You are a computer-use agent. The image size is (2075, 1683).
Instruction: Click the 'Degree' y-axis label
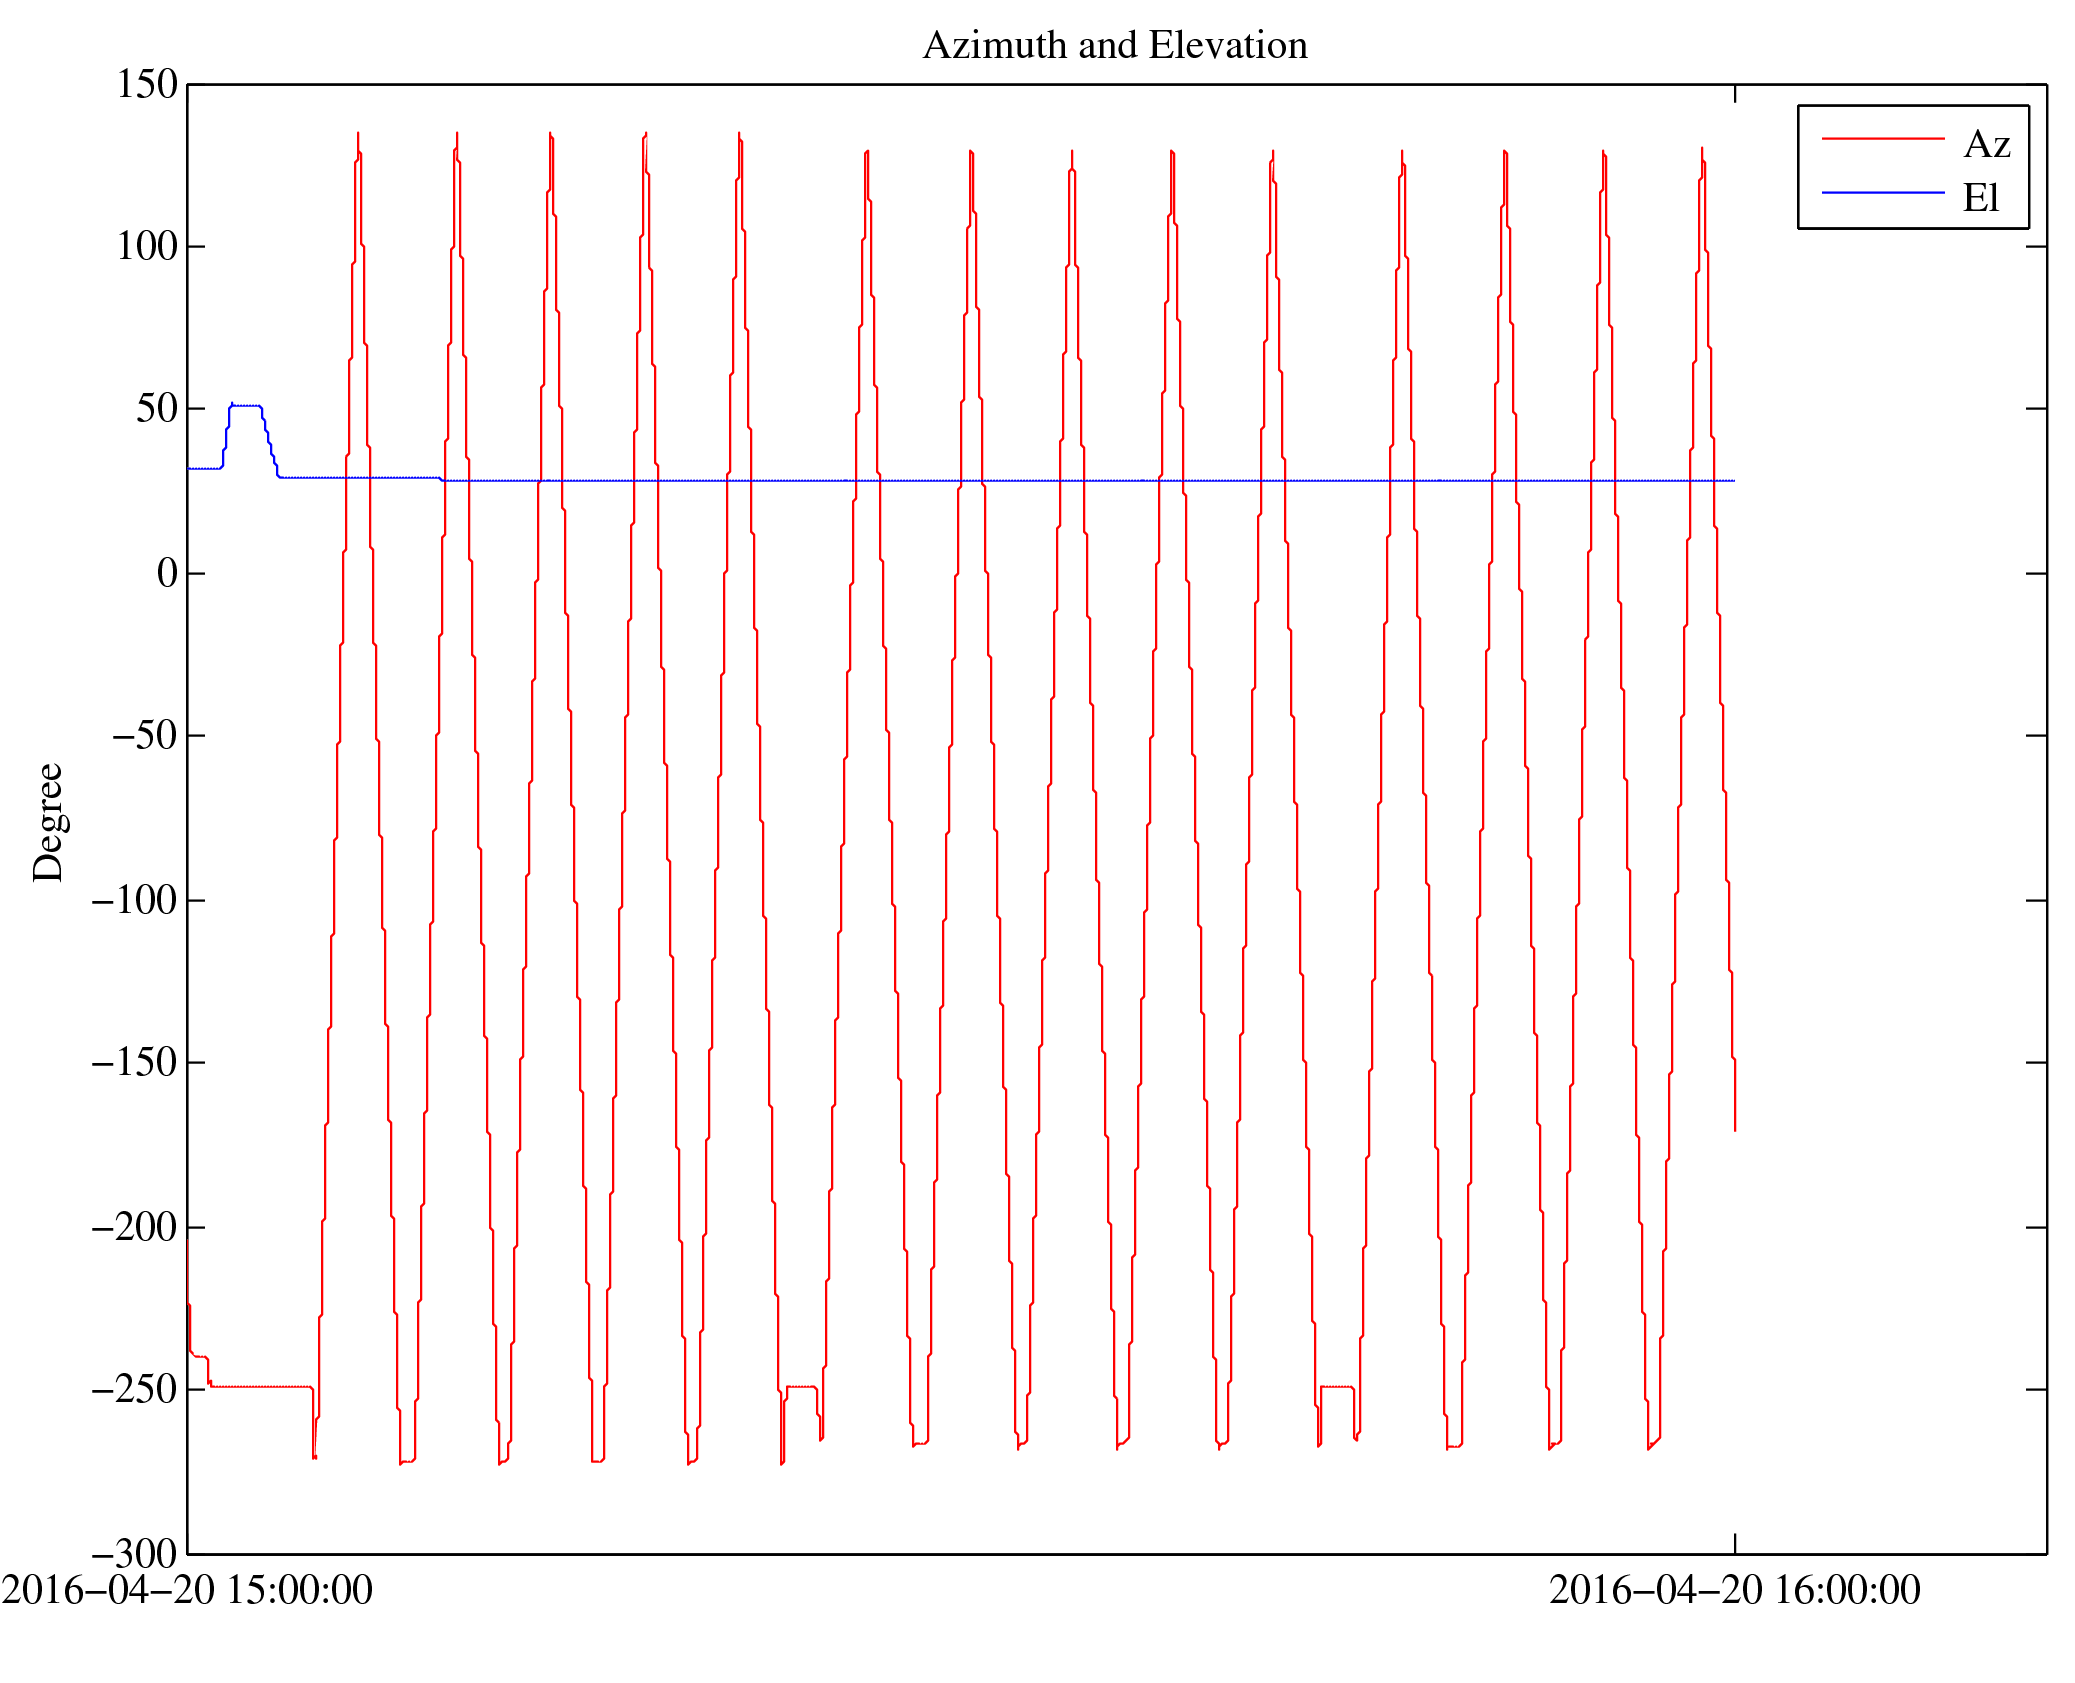(48, 822)
